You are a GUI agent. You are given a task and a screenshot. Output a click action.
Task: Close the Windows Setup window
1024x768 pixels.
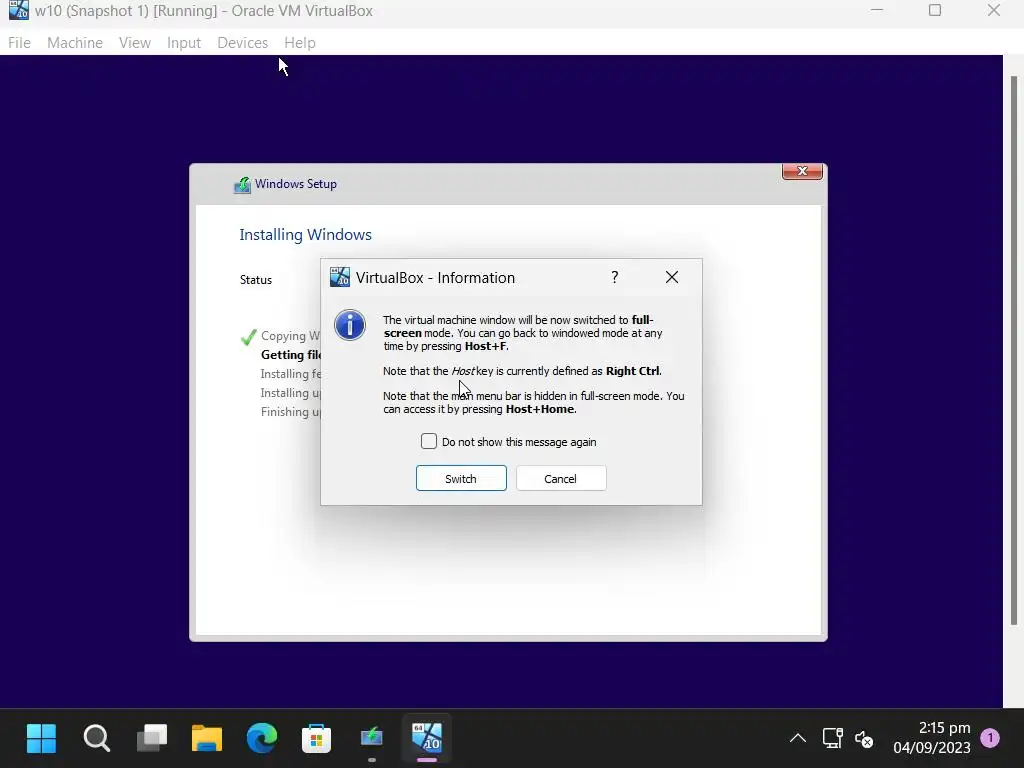tap(802, 171)
